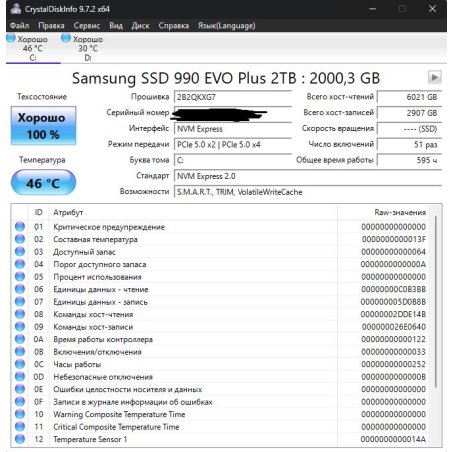The image size is (452, 452).
Task: Click status circle for Процент использования row
Action: click(x=20, y=277)
